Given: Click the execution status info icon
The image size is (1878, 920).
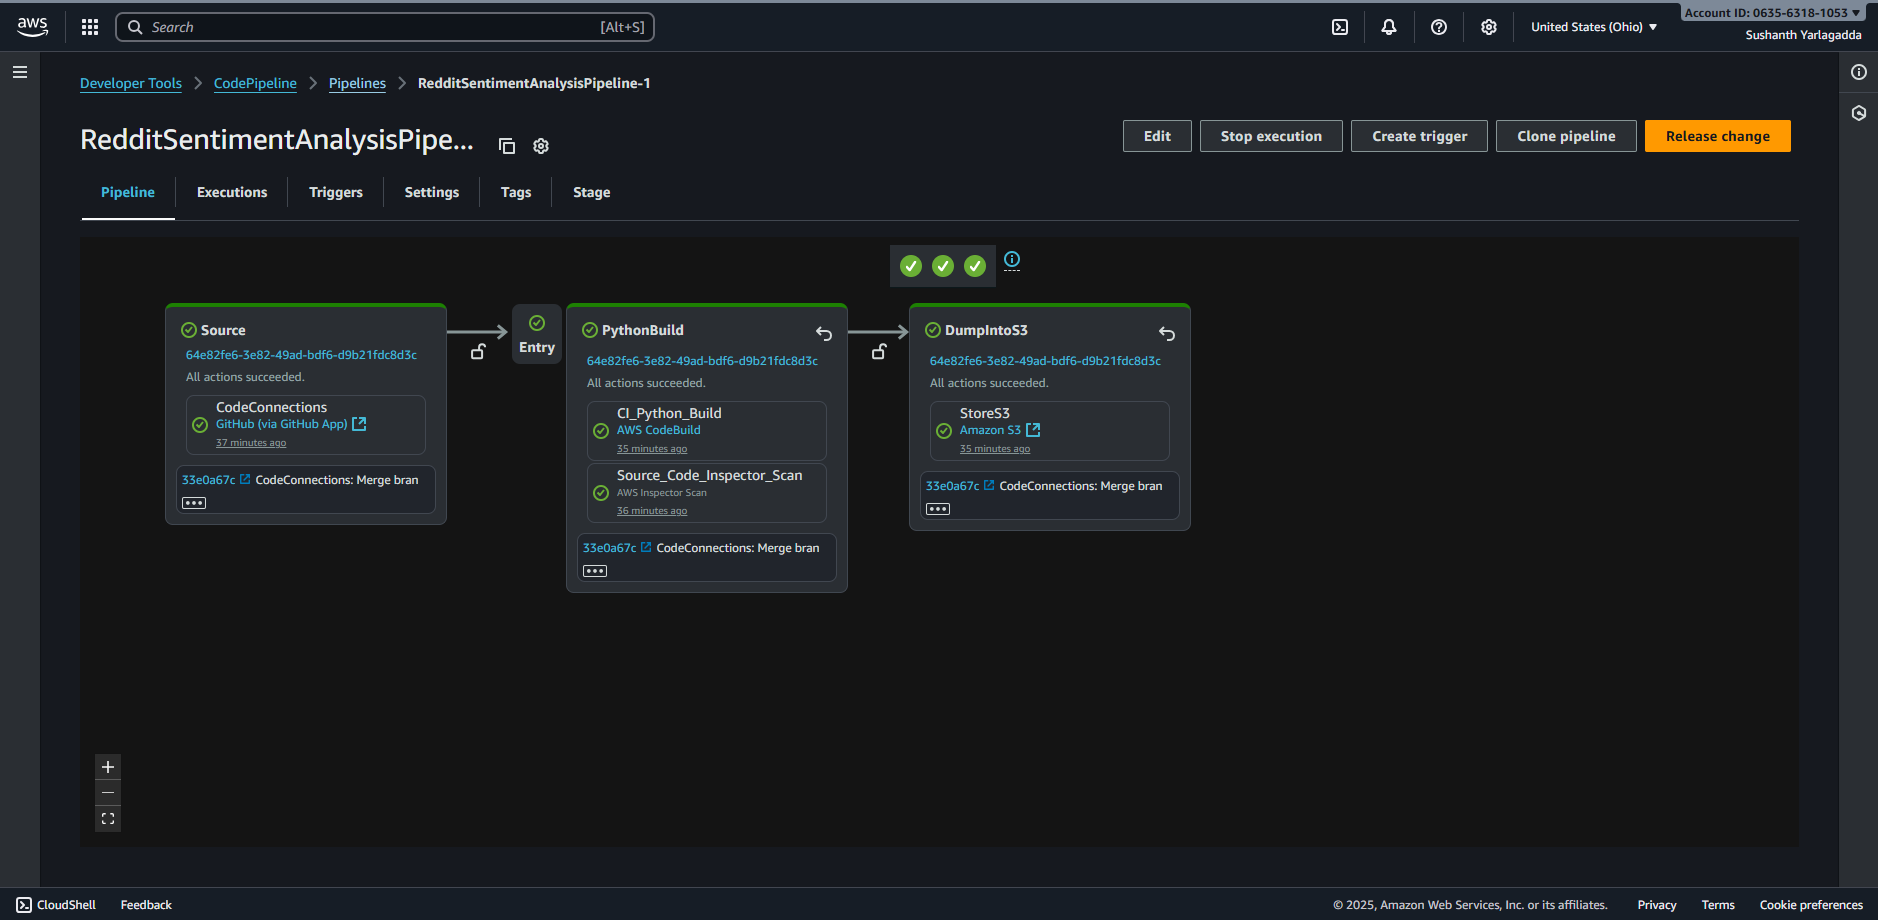Looking at the screenshot, I should [1012, 259].
